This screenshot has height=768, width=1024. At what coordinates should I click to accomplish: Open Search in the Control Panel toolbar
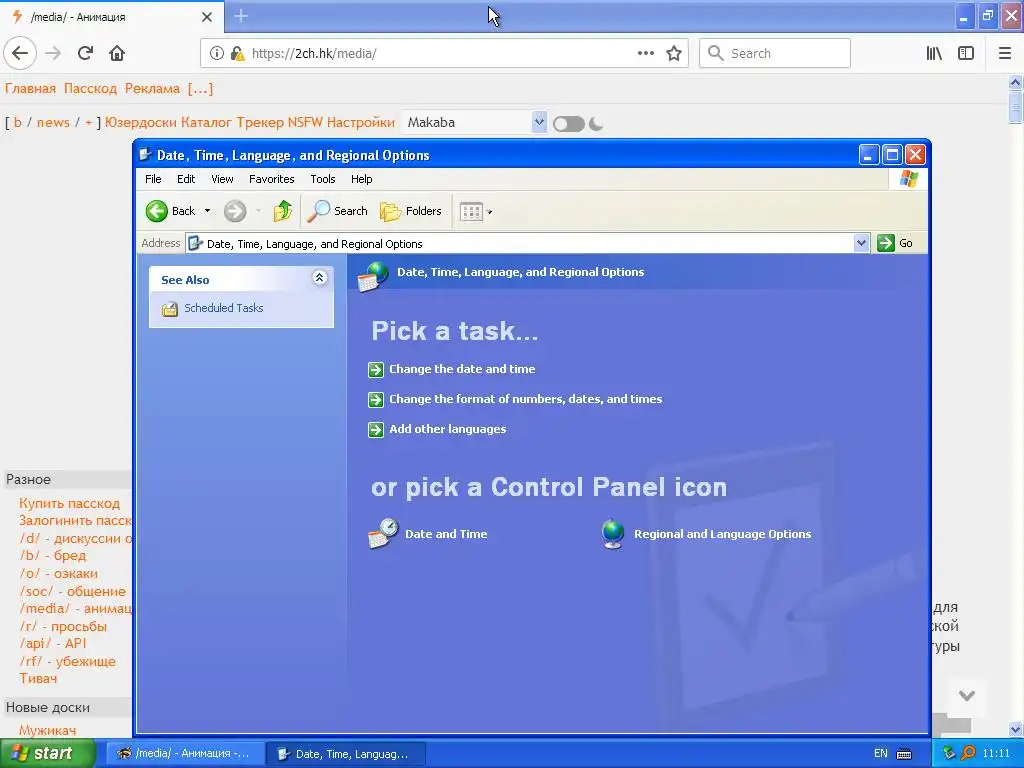338,211
